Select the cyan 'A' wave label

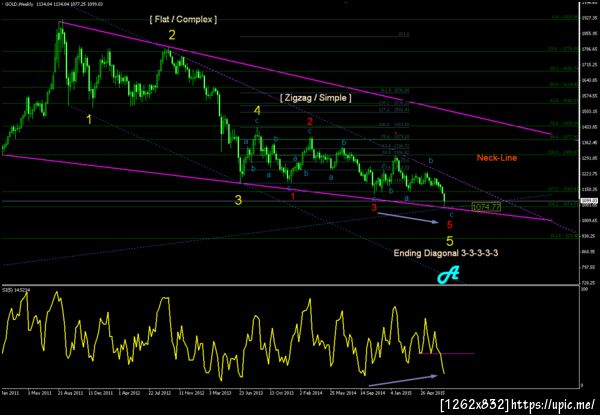point(448,275)
